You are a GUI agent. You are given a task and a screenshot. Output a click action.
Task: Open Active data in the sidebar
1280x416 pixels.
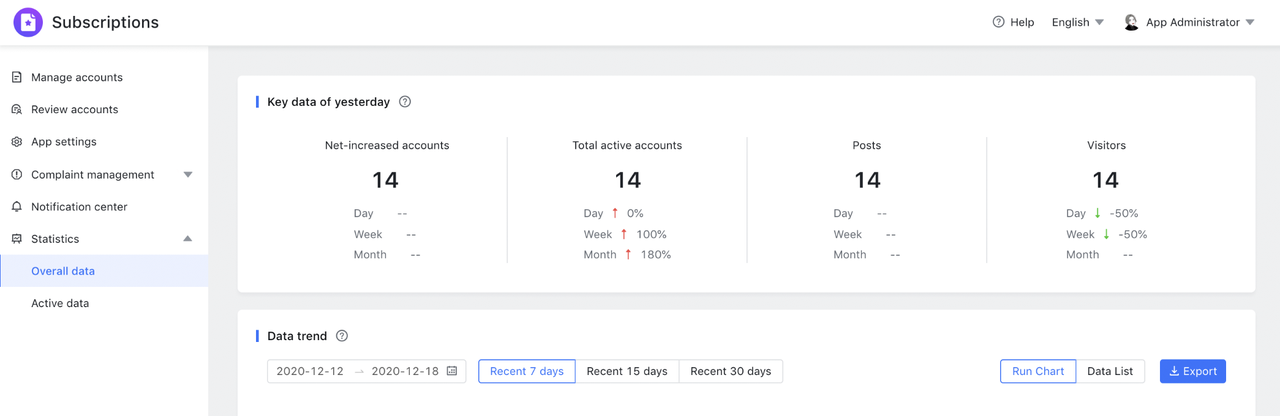[x=60, y=303]
